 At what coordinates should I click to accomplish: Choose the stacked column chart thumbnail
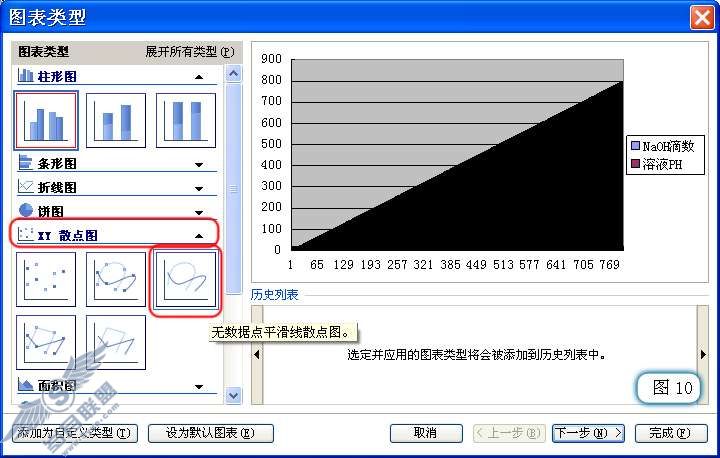tap(116, 120)
